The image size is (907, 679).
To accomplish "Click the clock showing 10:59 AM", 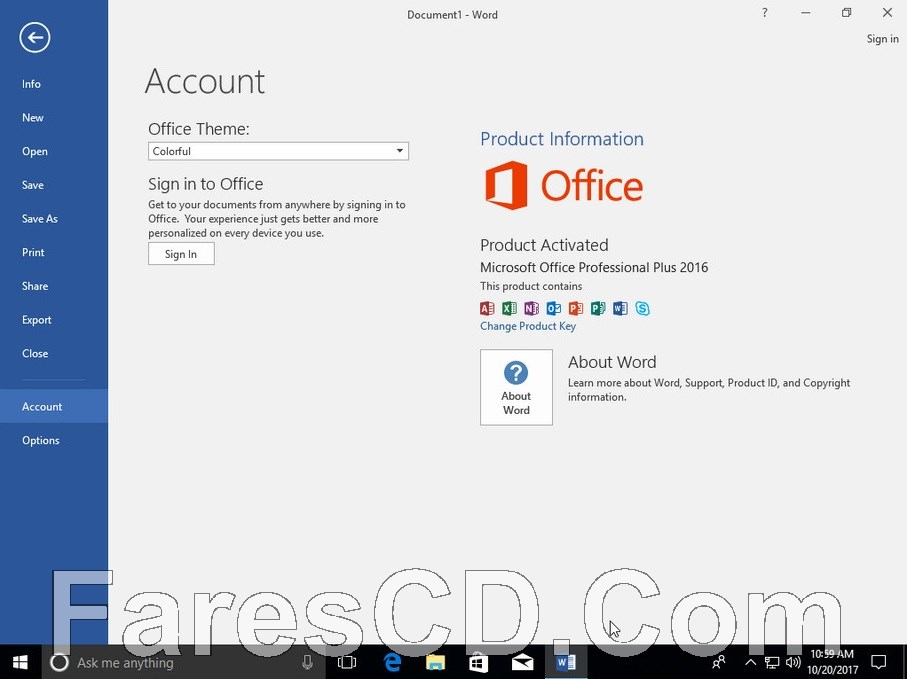I will click(x=832, y=654).
